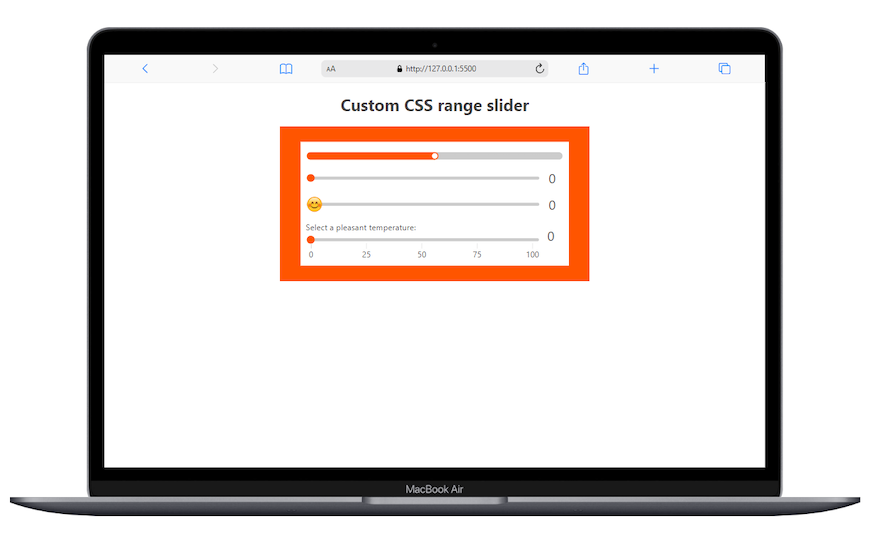Click the lock icon in address bar
Image resolution: width=895 pixels, height=542 pixels.
pos(400,69)
